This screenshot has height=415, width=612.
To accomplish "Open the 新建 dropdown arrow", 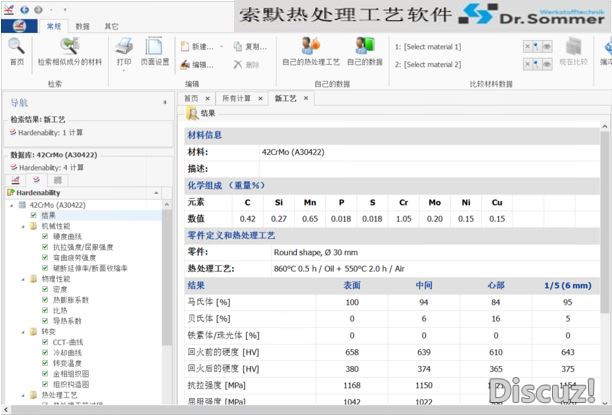I will (221, 47).
